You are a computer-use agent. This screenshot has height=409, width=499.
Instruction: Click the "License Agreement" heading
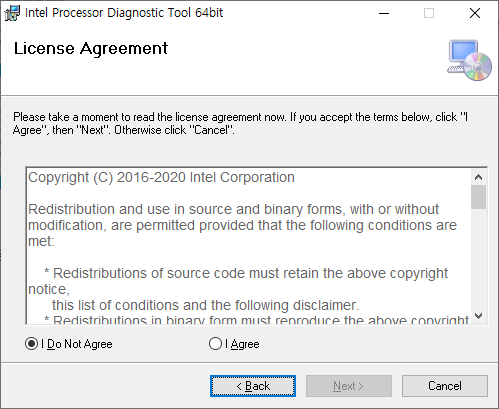91,48
